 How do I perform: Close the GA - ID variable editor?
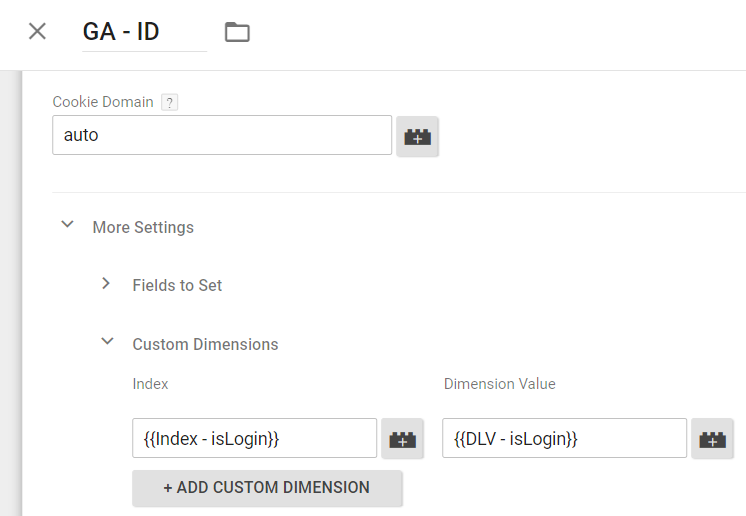click(x=37, y=31)
